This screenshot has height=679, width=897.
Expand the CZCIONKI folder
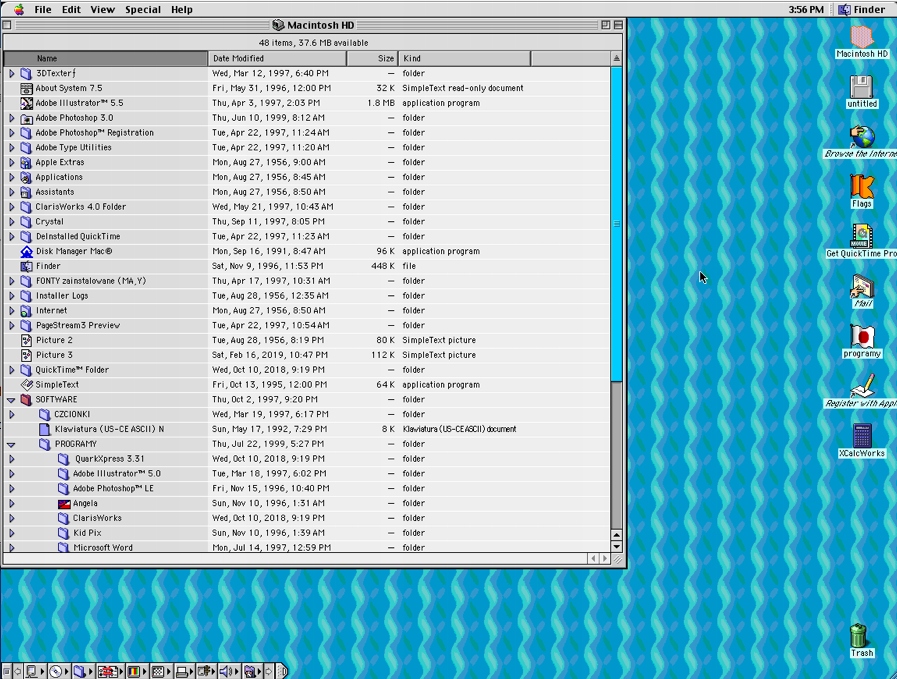pos(11,414)
